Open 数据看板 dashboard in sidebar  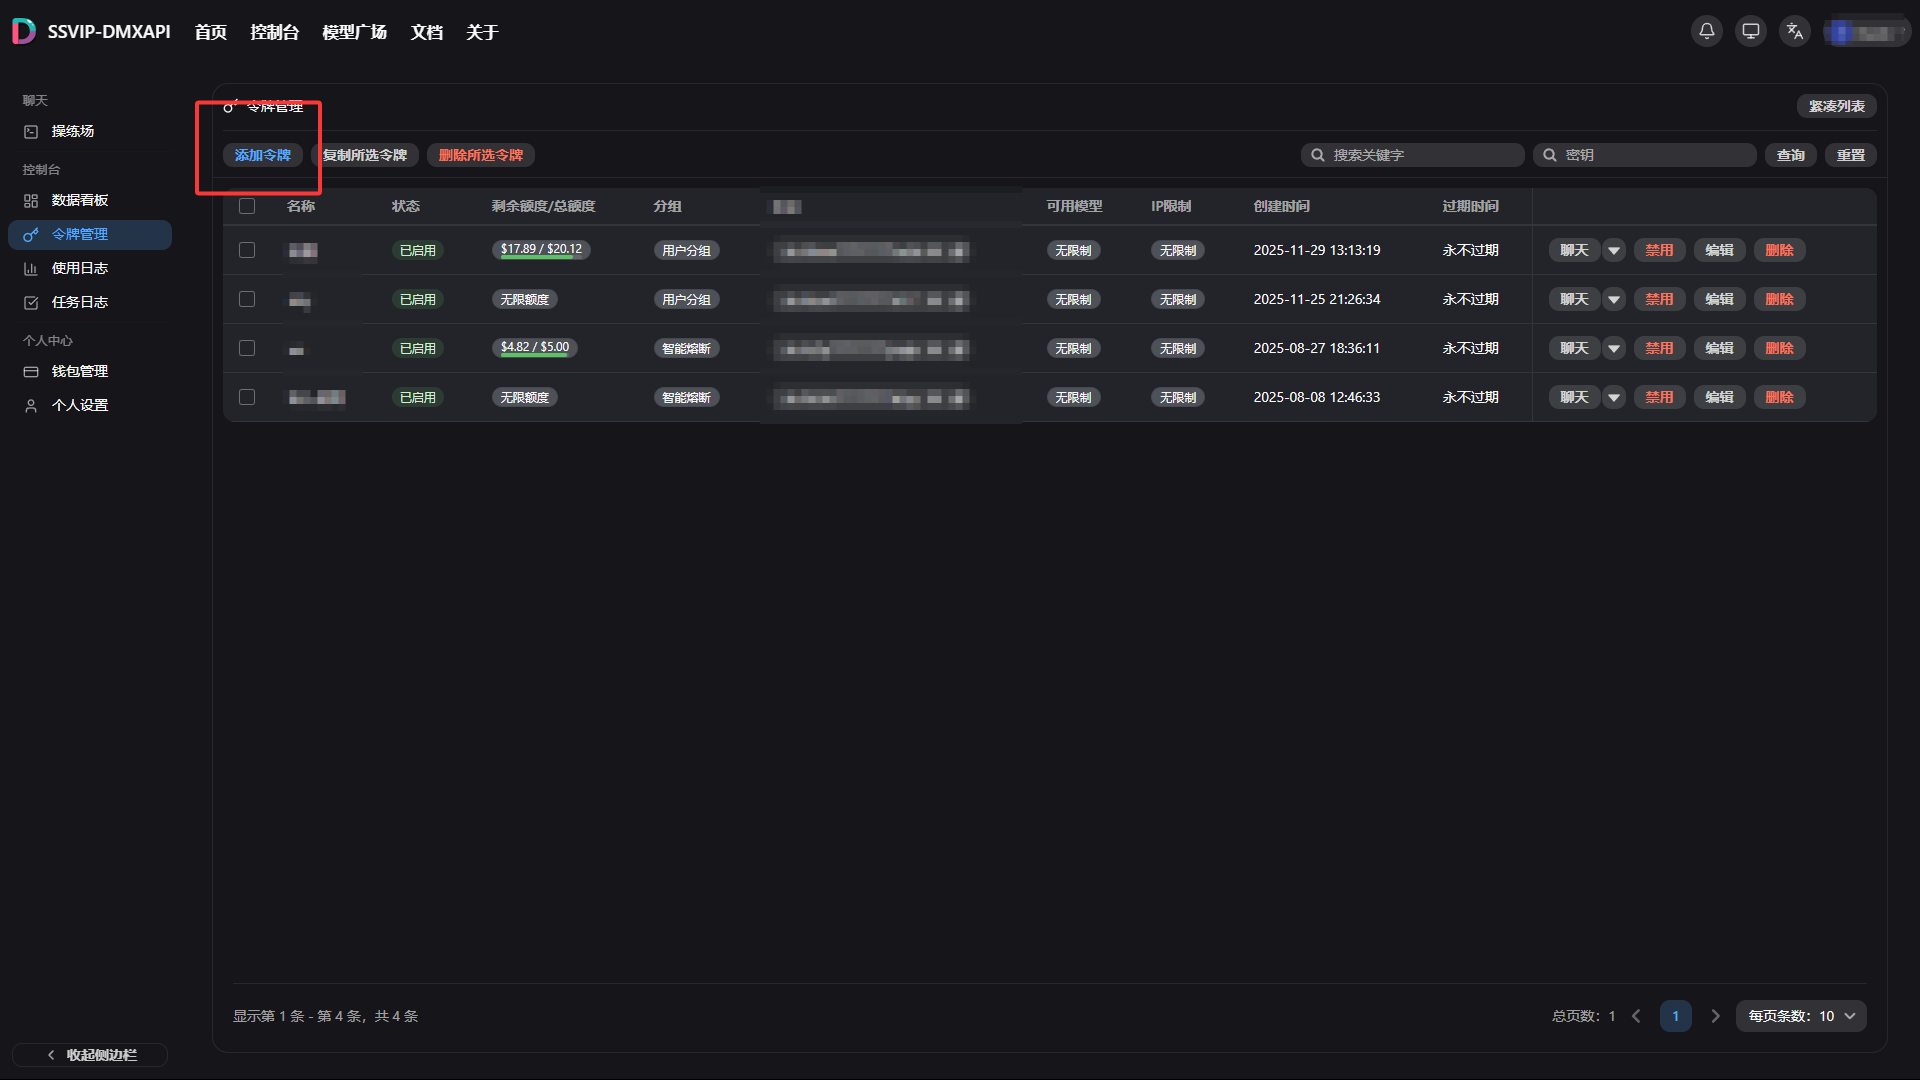[79, 200]
